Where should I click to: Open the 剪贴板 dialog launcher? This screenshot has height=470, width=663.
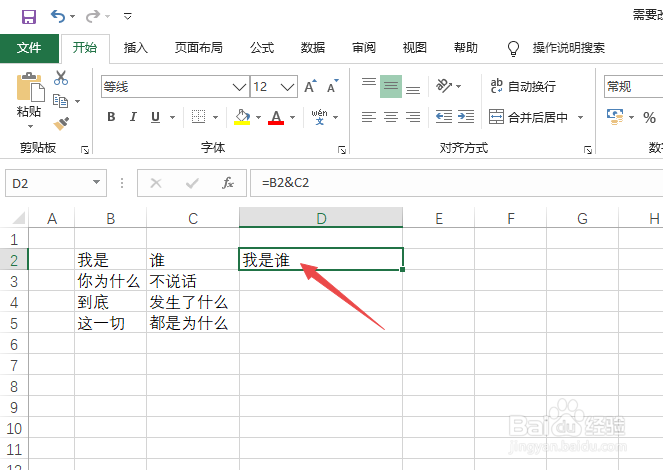tap(85, 150)
